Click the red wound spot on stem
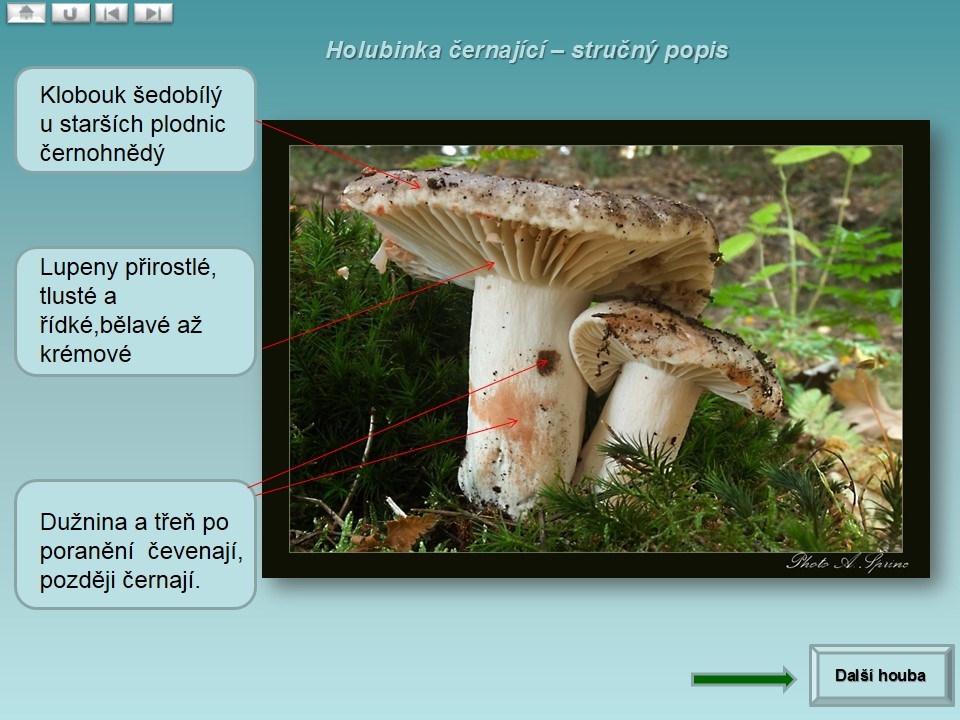The image size is (960, 720). (x=545, y=362)
